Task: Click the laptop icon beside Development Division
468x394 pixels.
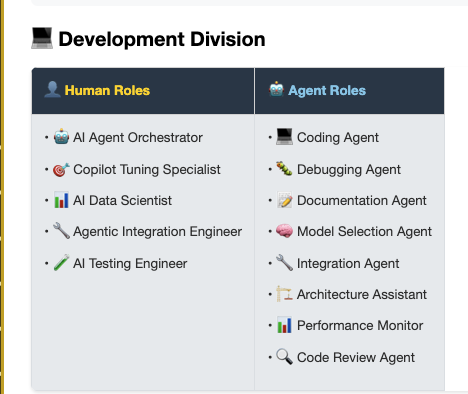Action: coord(42,38)
